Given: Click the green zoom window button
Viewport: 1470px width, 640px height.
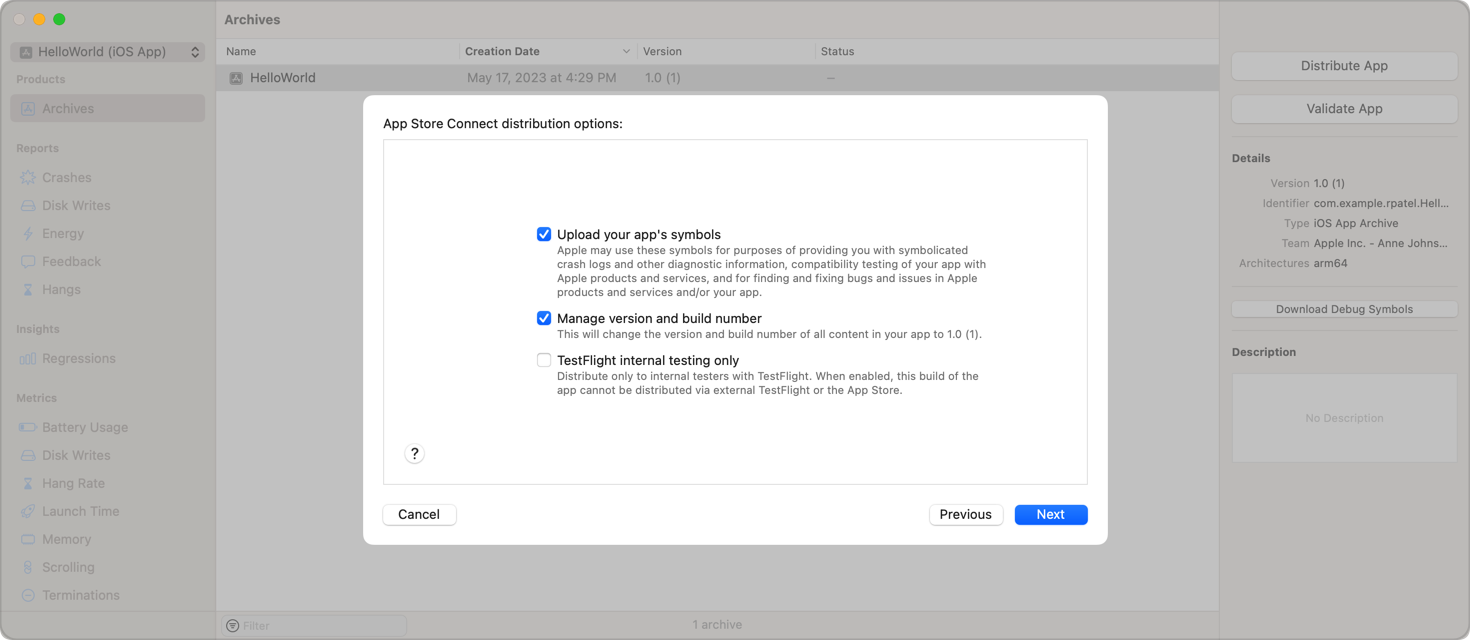Looking at the screenshot, I should 59,19.
